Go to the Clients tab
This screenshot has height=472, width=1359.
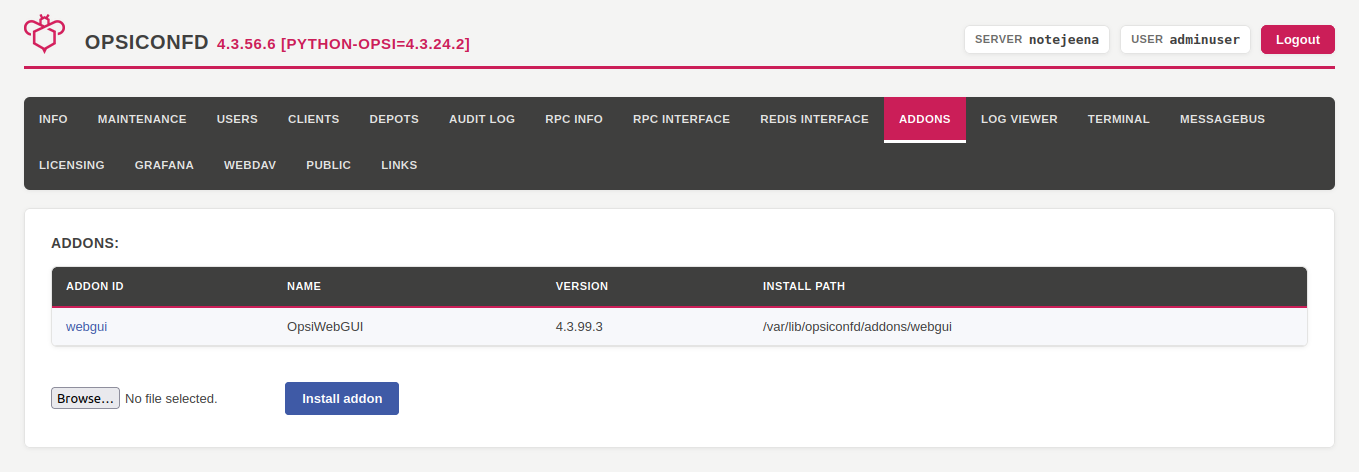(314, 119)
